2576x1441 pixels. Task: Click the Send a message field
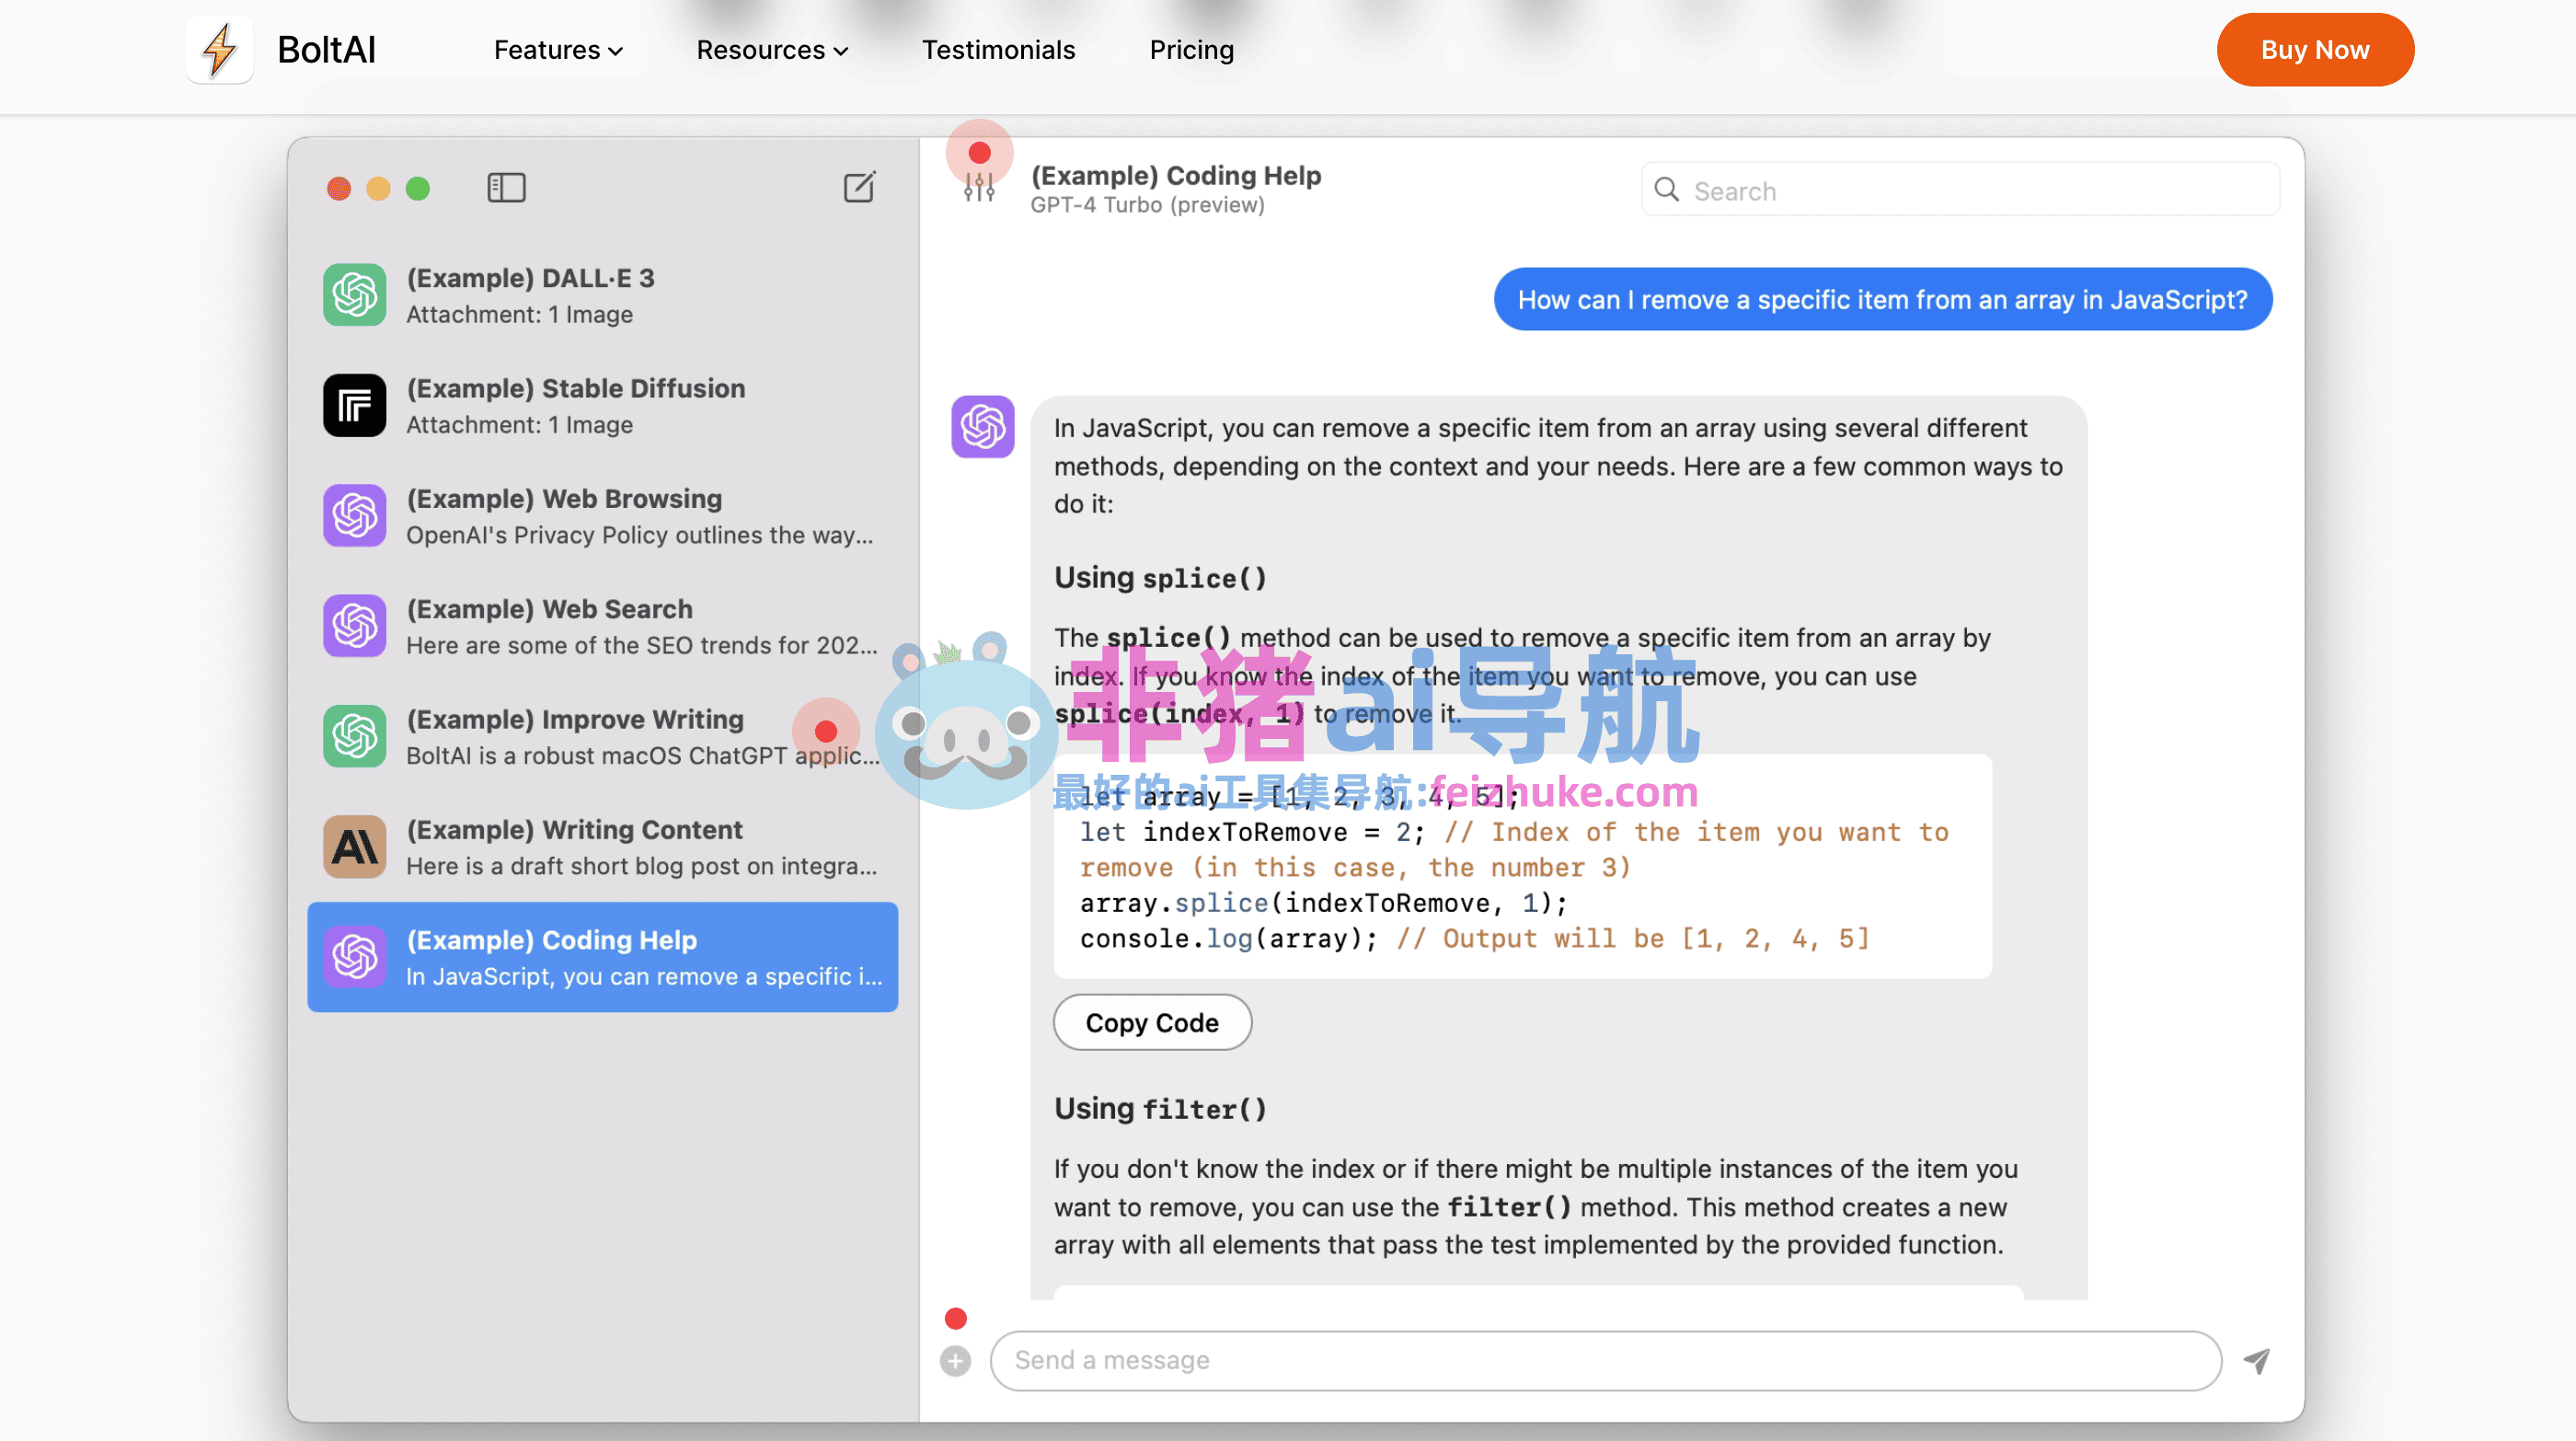(1605, 1360)
